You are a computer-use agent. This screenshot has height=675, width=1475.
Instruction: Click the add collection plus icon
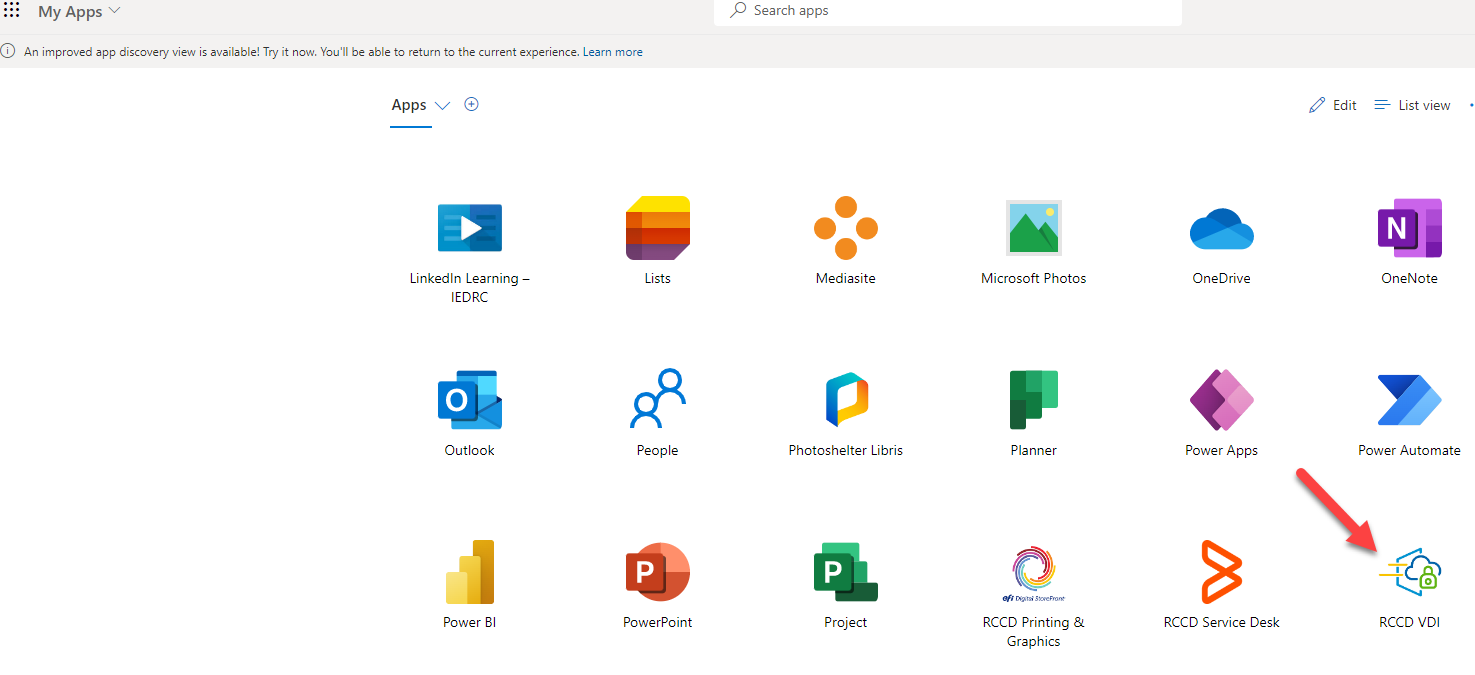click(472, 104)
